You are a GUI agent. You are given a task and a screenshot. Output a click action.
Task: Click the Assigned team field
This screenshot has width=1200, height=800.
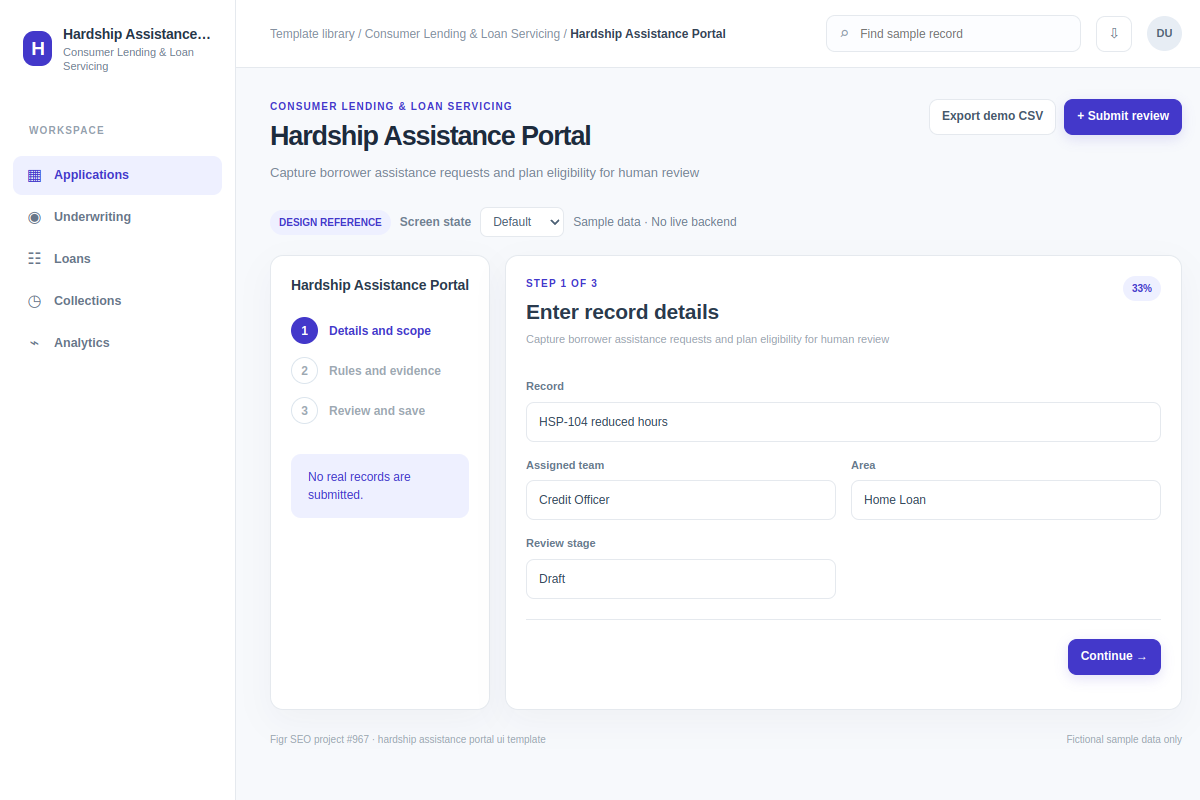[x=681, y=500]
